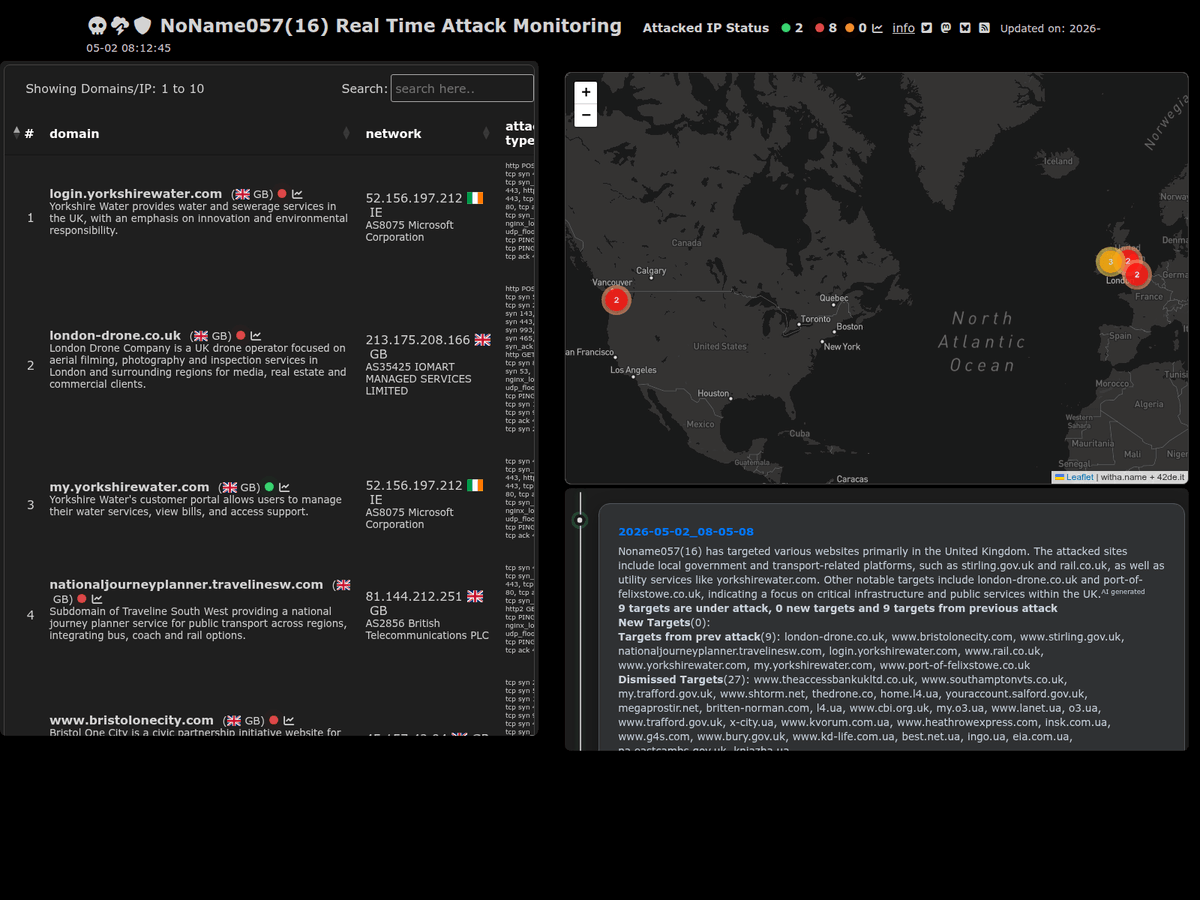
Task: Open the Bluesky butterfly icon in header
Action: click(x=965, y=28)
